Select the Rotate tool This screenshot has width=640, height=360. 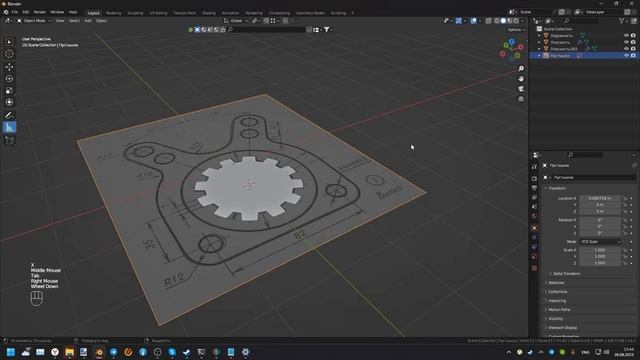coord(9,78)
